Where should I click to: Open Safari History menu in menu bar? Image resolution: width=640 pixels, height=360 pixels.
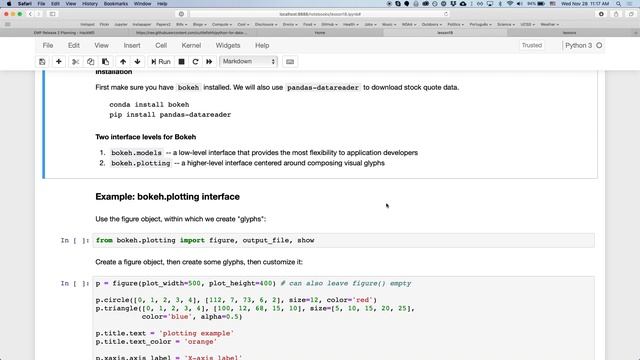pos(90,4)
